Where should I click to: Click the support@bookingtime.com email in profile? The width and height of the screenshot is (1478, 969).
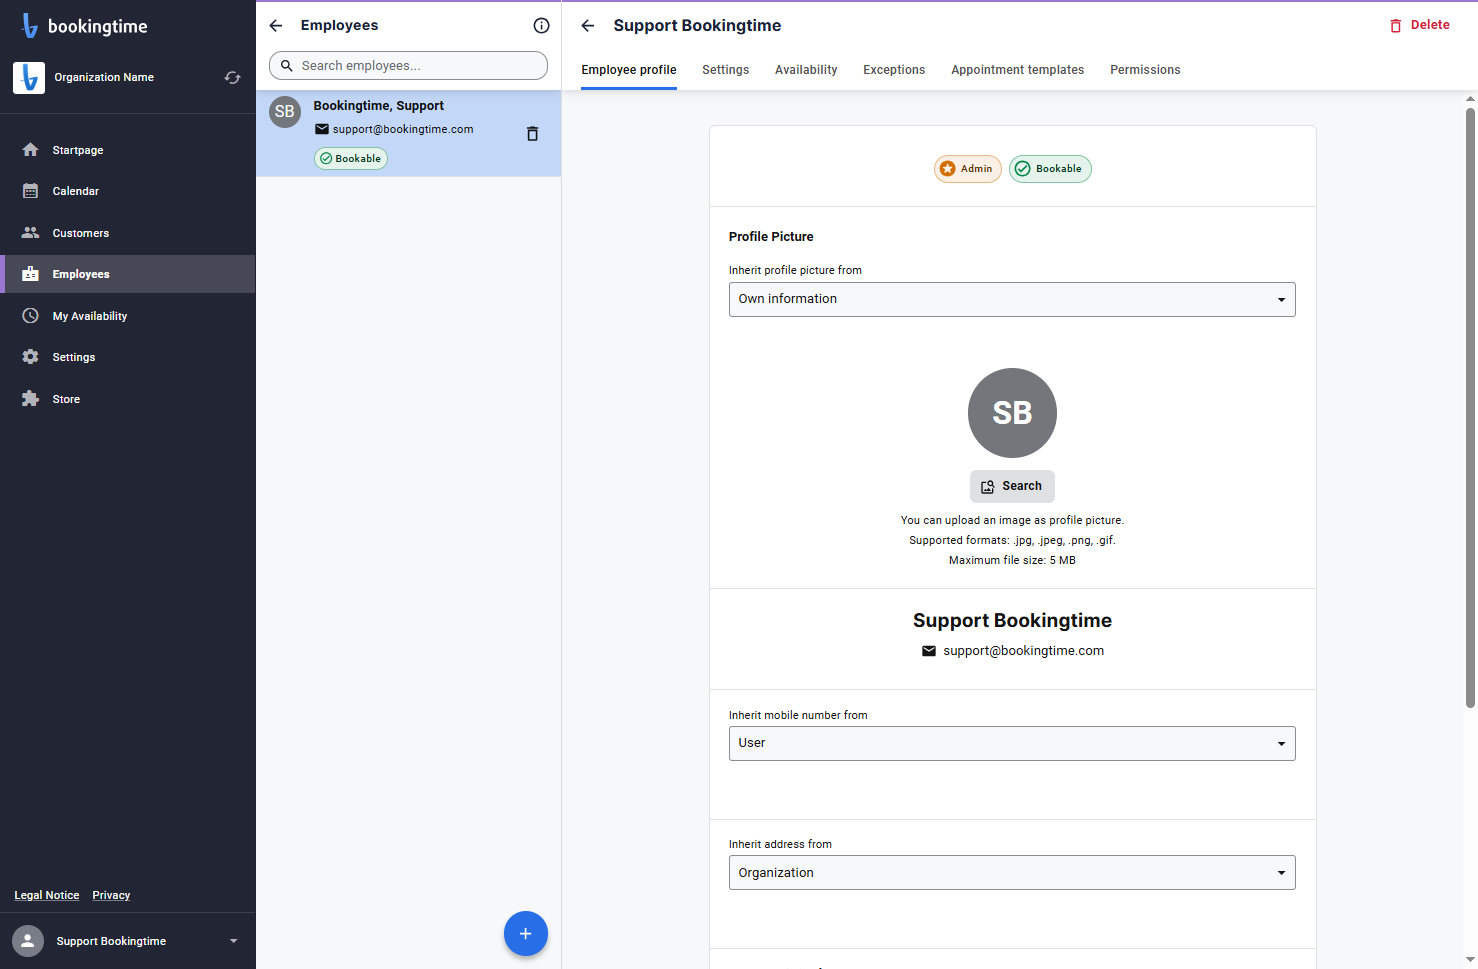click(x=1013, y=651)
